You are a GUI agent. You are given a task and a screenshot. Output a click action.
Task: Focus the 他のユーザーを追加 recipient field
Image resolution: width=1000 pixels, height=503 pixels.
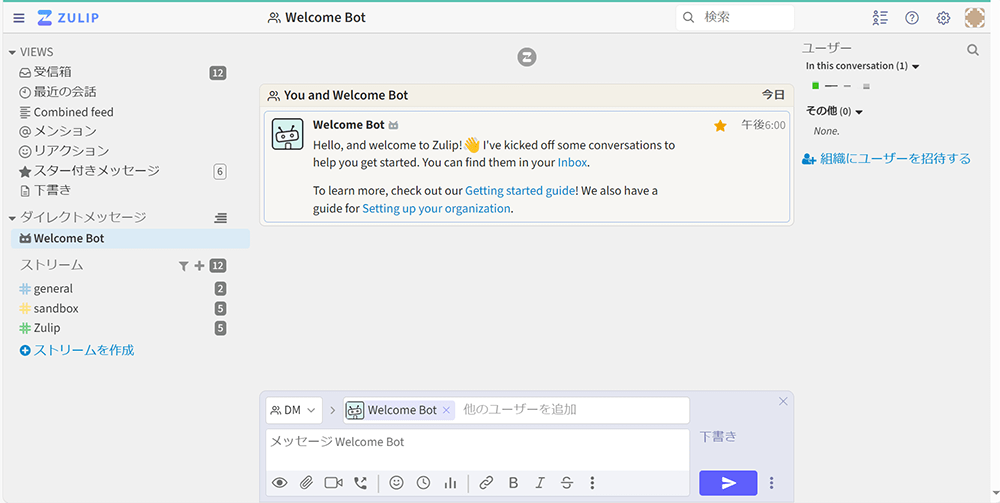point(571,410)
